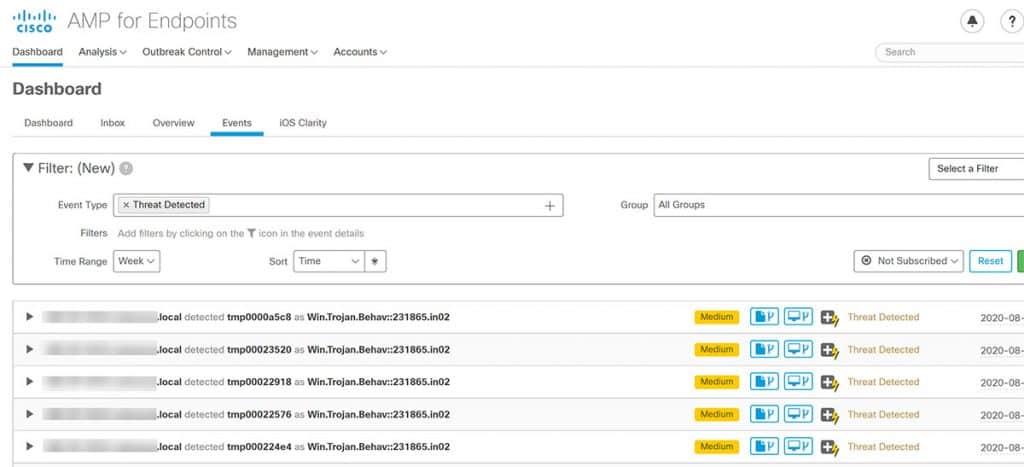The image size is (1024, 467).
Task: Click Win.Trojan.Behav::231865.in02 in the tmp0000a5c8 row
Action: [x=378, y=317]
